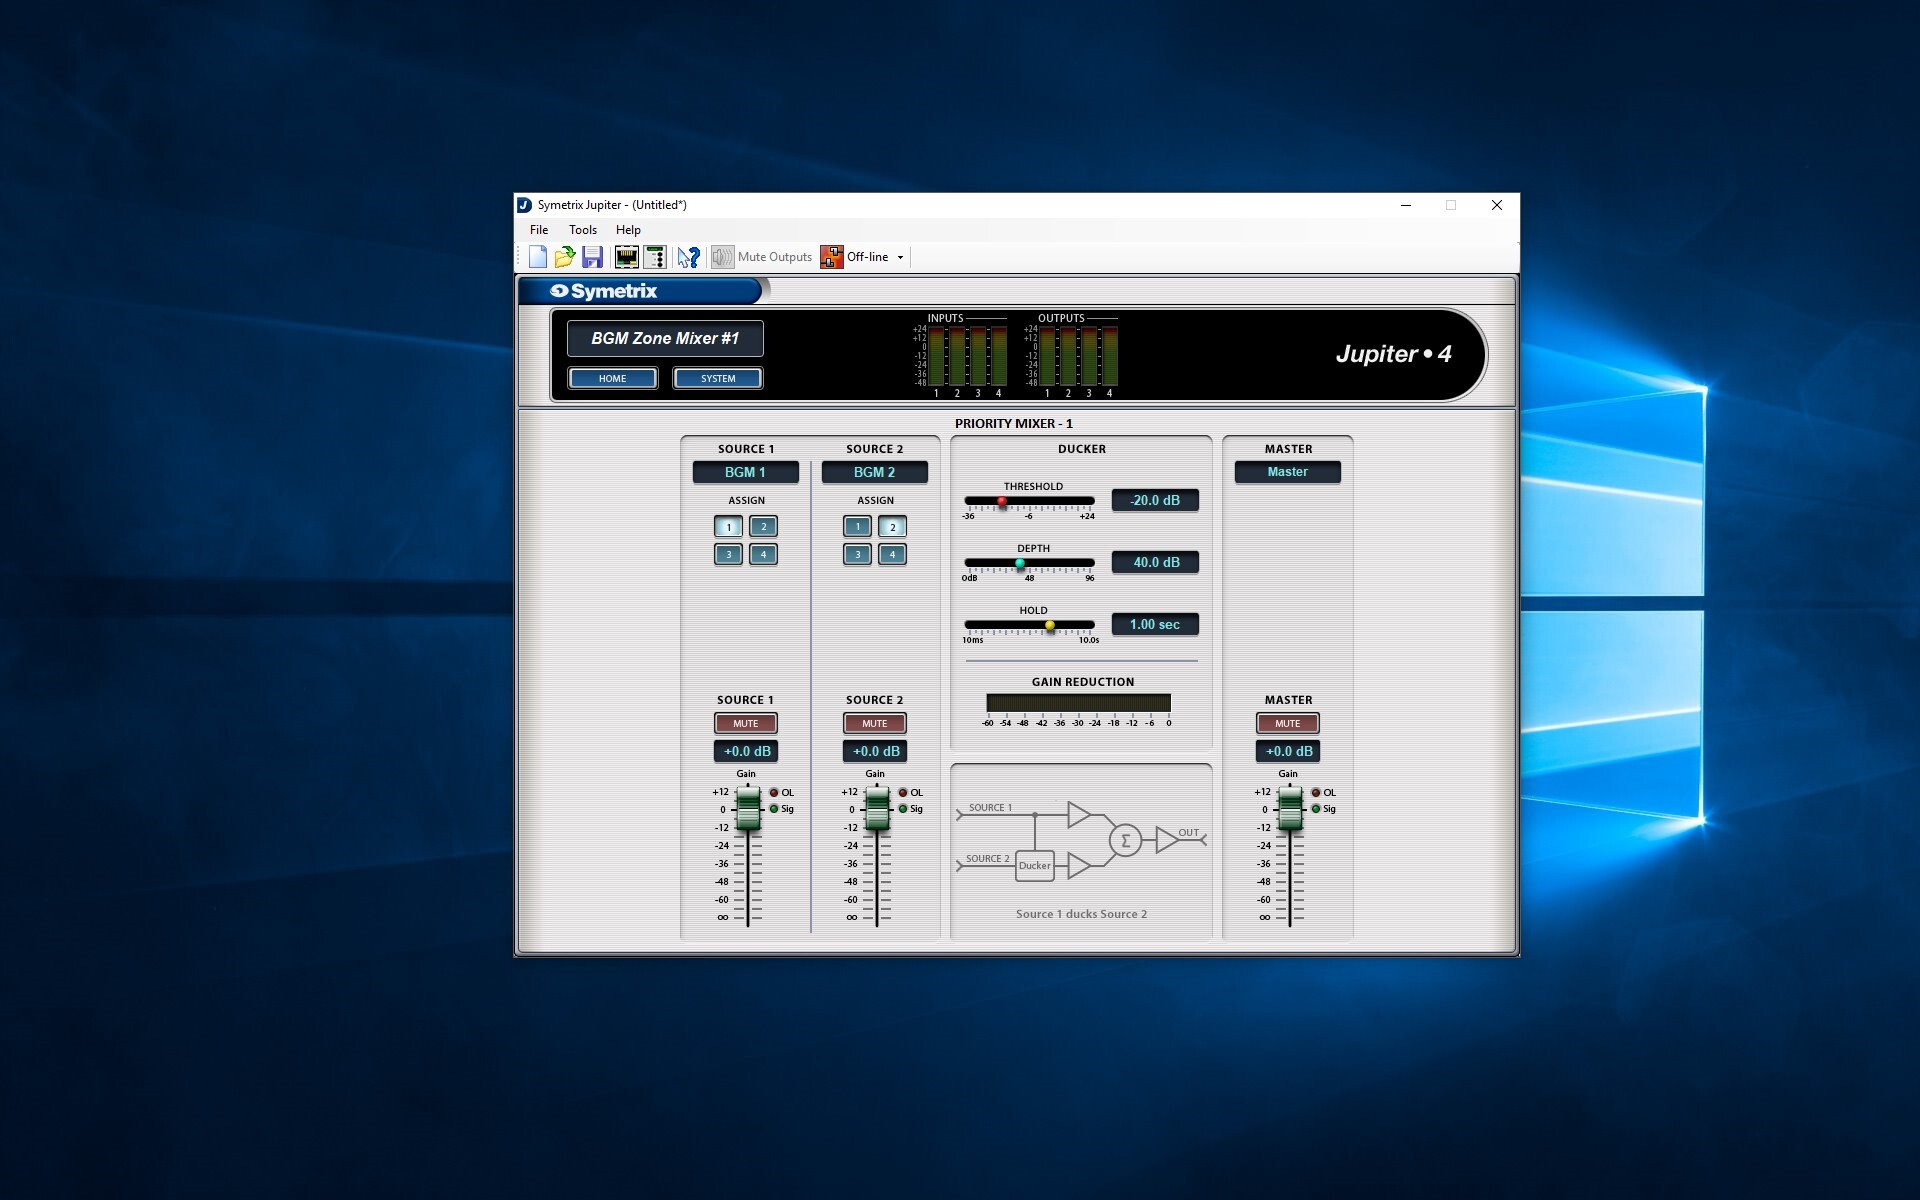This screenshot has width=1920, height=1200.
Task: Click the Save floppy disk icon
Action: tap(592, 257)
